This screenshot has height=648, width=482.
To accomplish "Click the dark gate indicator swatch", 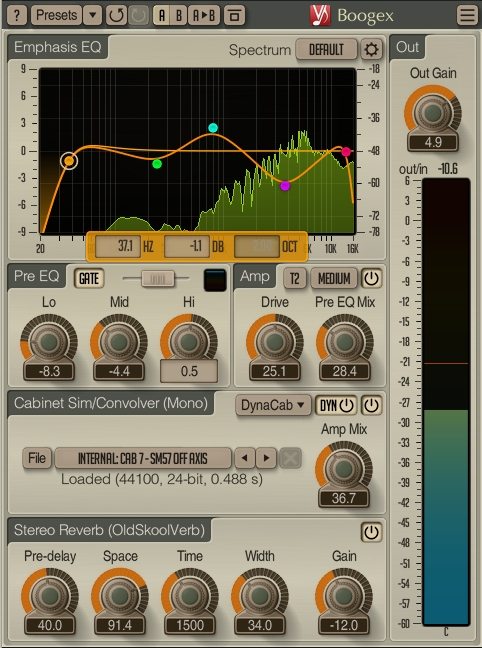I will 215,280.
